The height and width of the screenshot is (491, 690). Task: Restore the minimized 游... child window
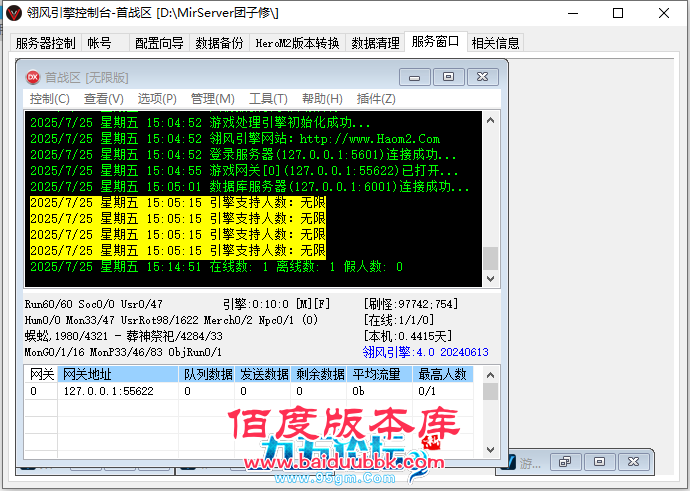click(565, 462)
